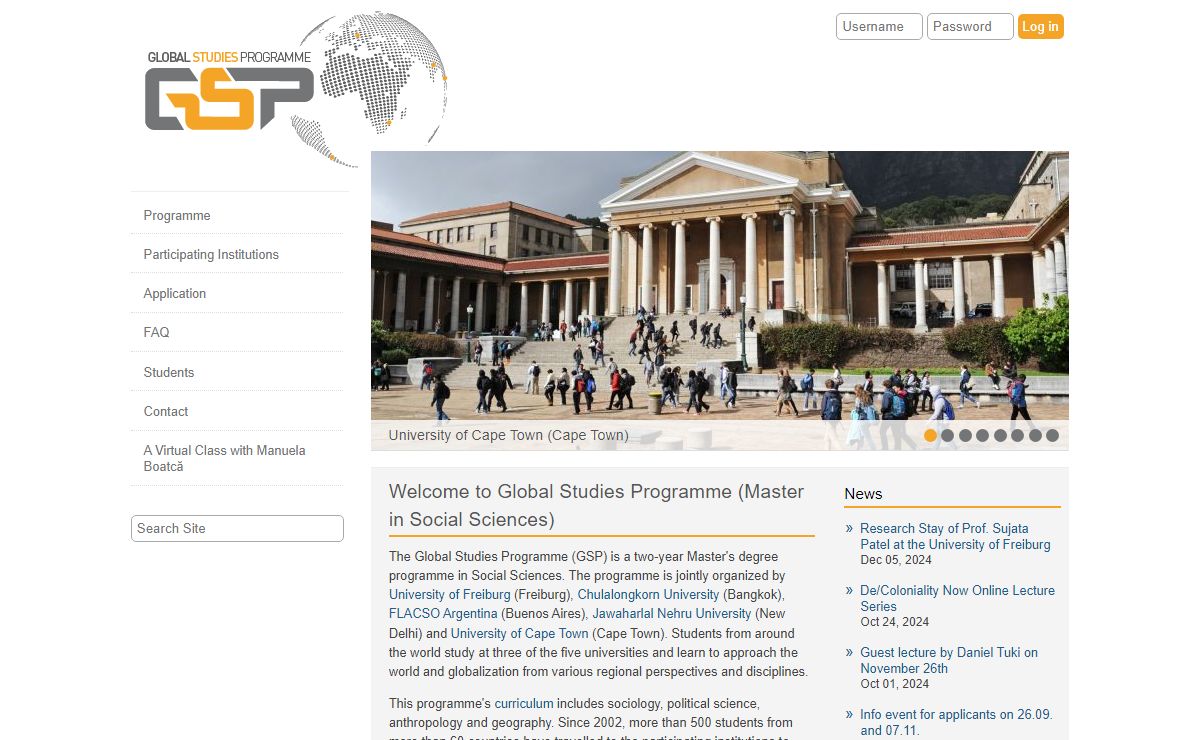Viewport: 1200px width, 740px height.
Task: Open the FLACSO Argentina link
Action: pyautogui.click(x=443, y=613)
